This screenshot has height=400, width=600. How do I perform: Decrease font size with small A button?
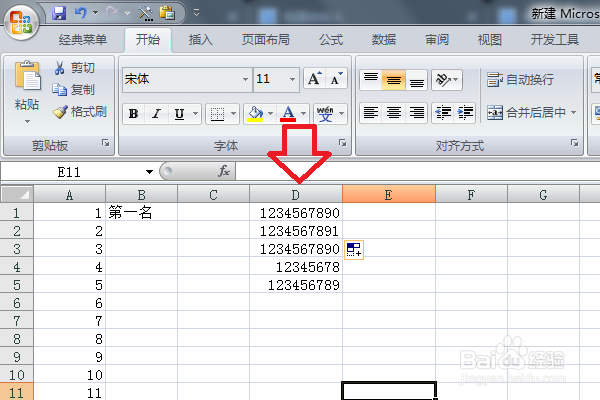coord(336,78)
